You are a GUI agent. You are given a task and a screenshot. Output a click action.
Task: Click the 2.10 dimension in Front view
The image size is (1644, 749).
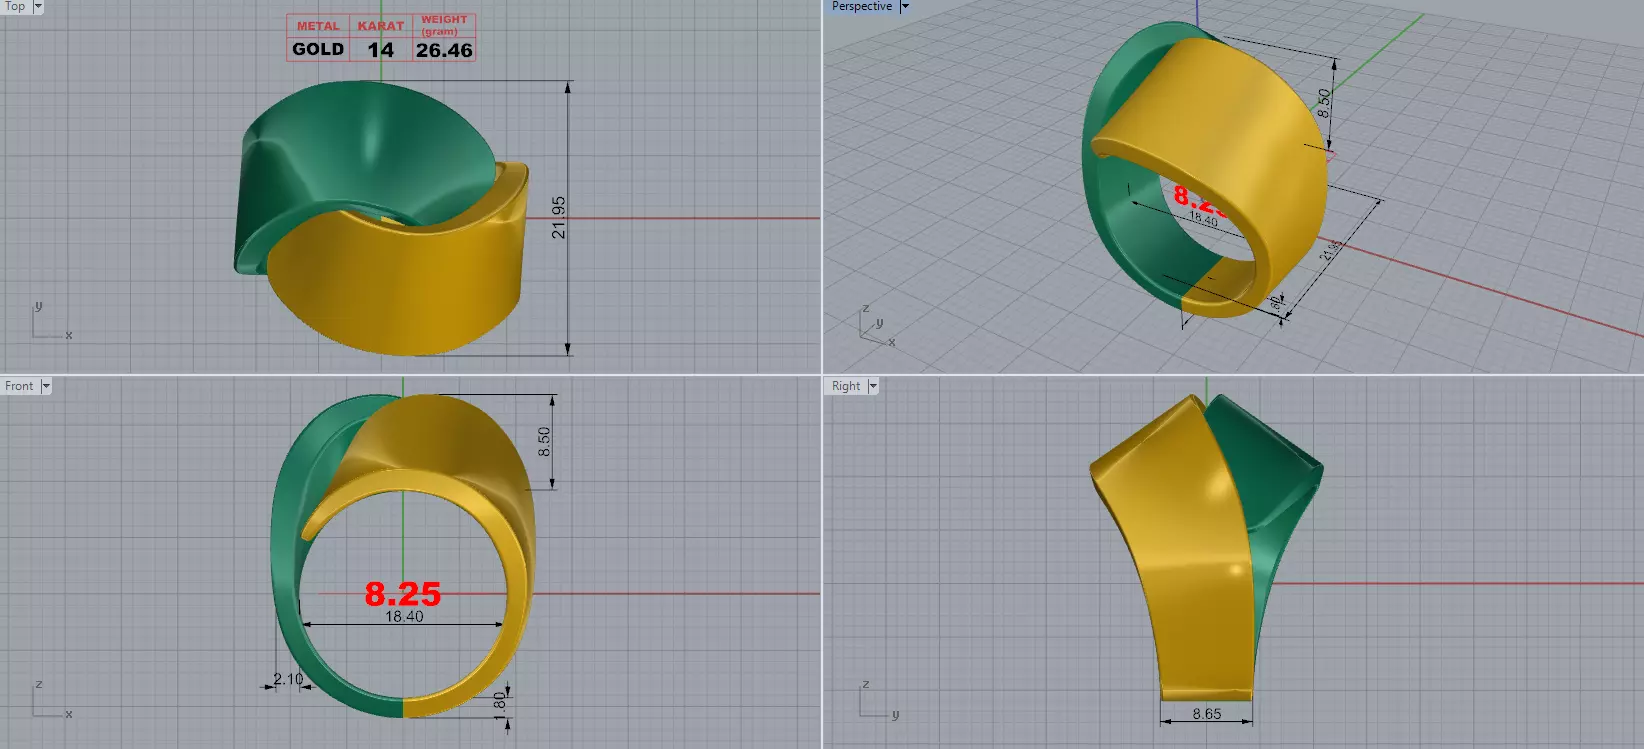tap(288, 679)
